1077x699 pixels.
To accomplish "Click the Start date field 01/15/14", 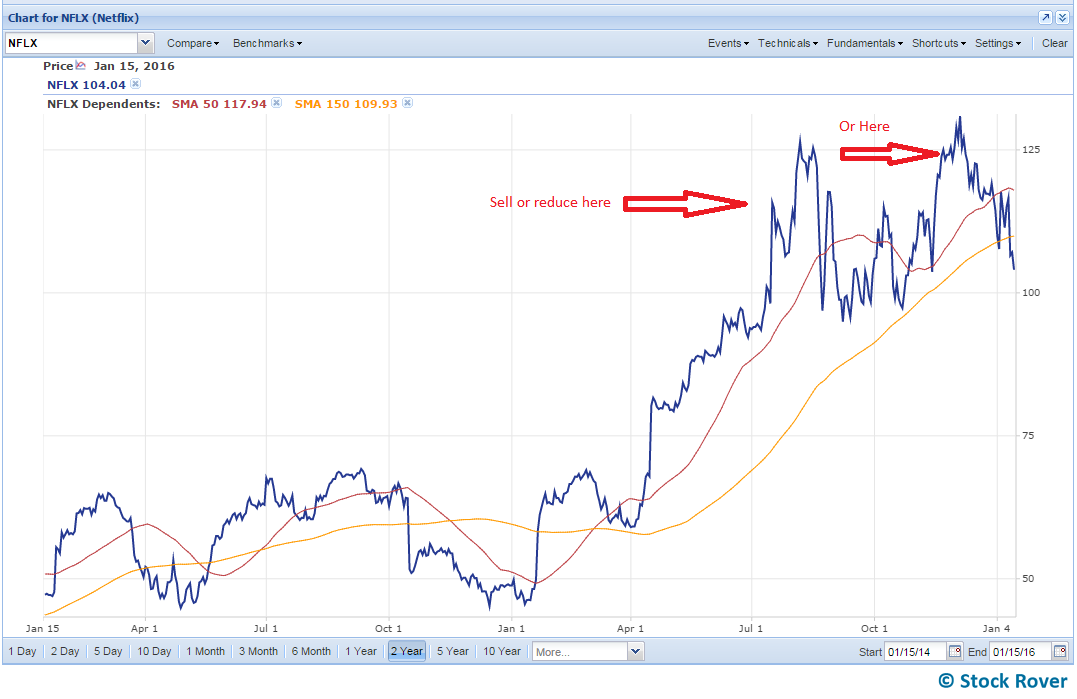I will click(x=916, y=652).
